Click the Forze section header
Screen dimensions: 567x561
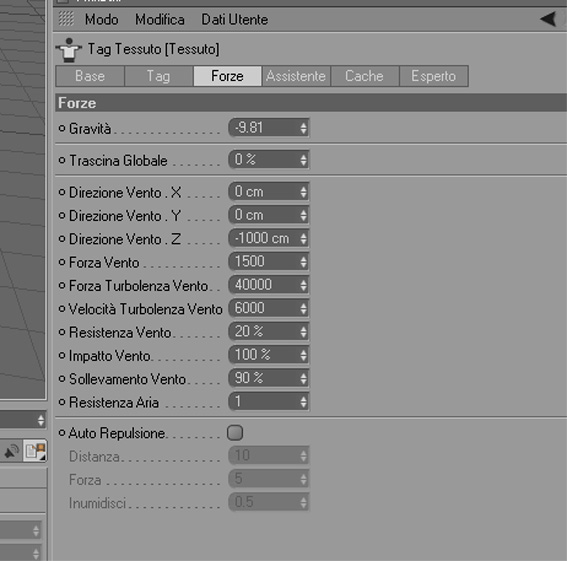311,103
